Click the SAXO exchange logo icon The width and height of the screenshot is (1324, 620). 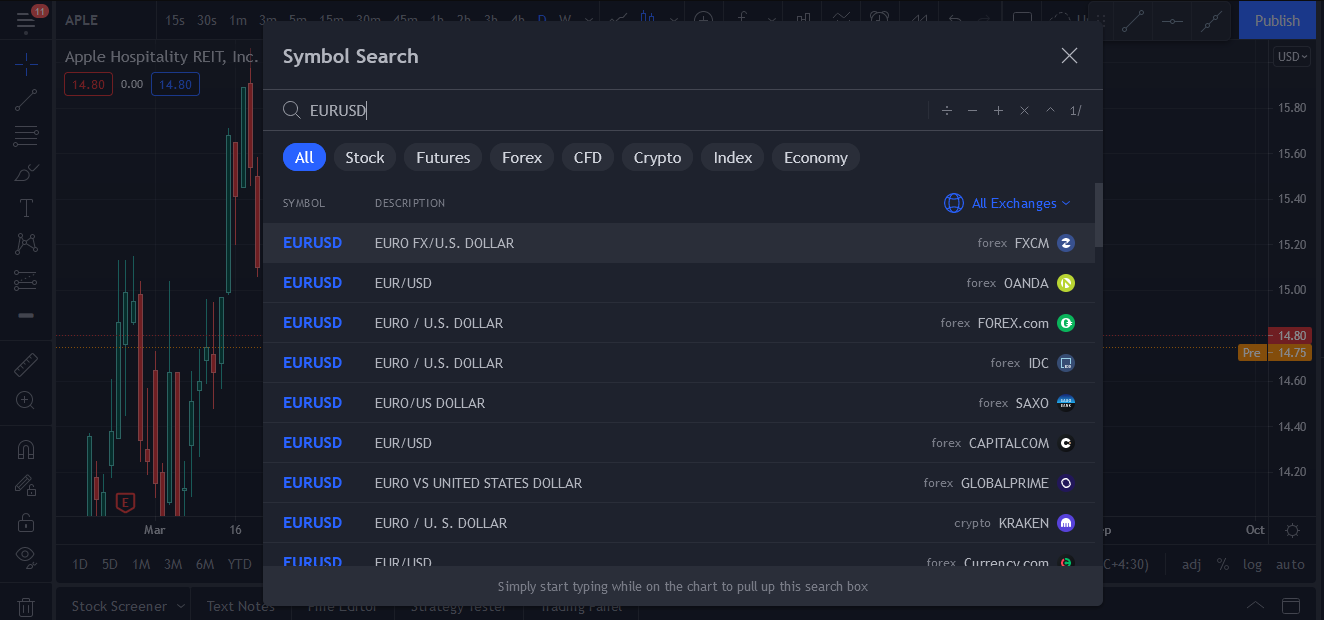(x=1066, y=403)
